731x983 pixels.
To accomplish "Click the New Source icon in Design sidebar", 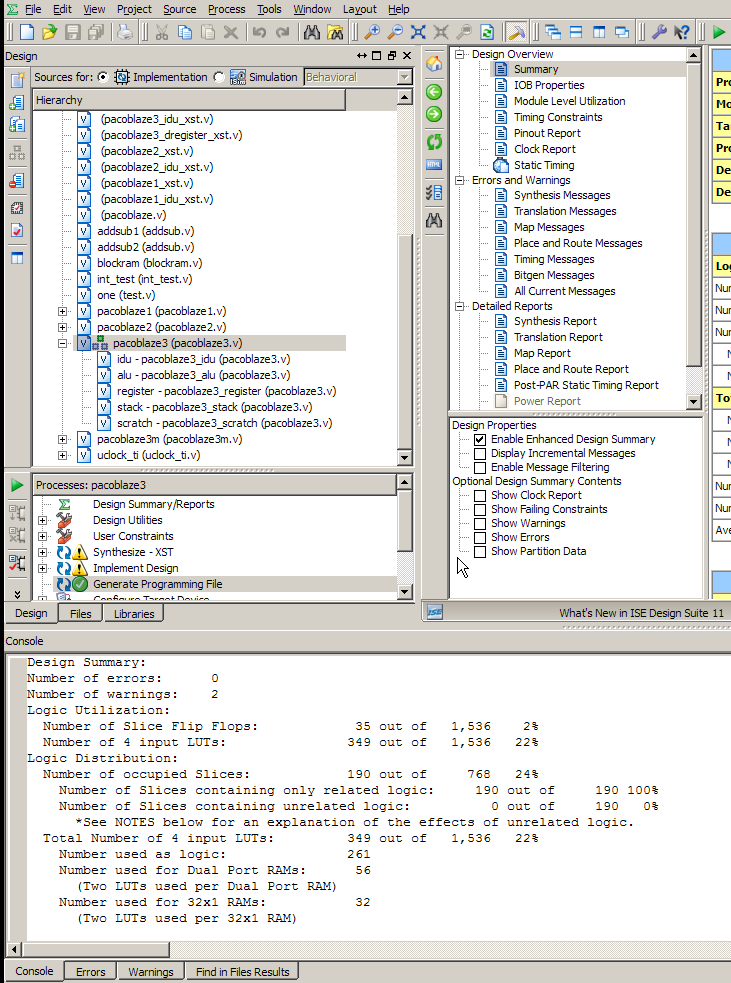I will [x=17, y=79].
